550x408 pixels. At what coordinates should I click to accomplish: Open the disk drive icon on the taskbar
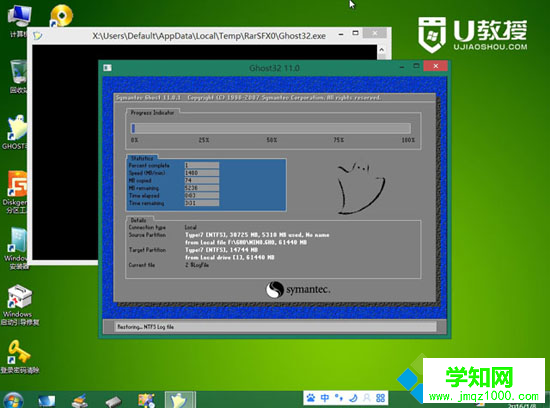[113, 401]
